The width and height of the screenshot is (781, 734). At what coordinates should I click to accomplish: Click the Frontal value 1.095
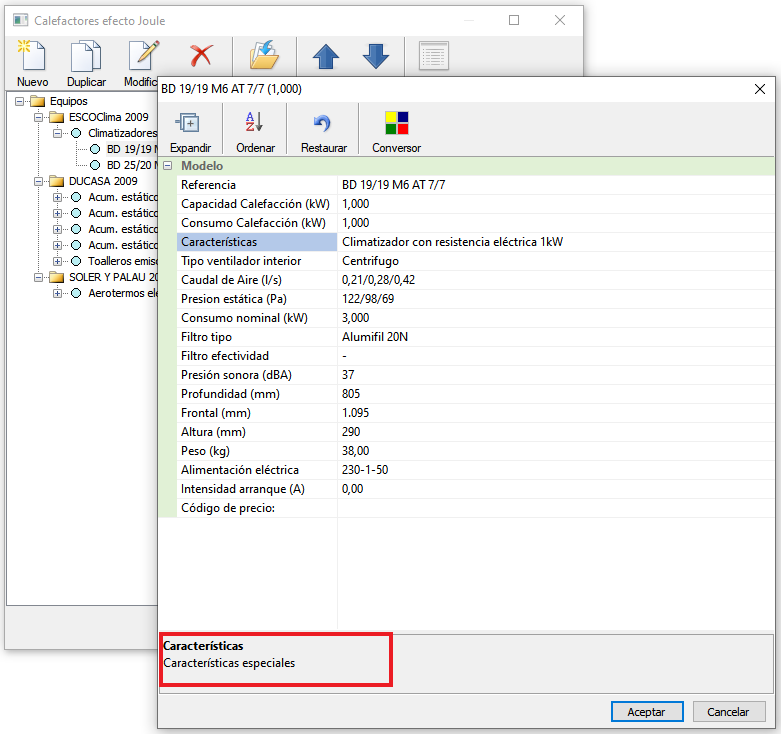555,413
